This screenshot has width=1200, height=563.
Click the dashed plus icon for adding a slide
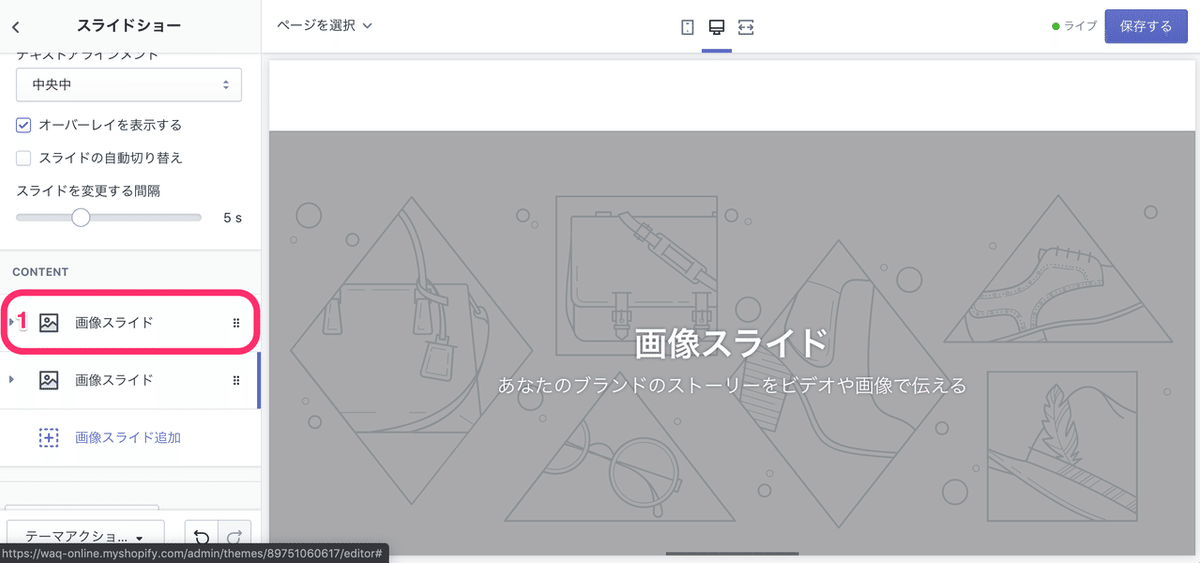pyautogui.click(x=48, y=438)
